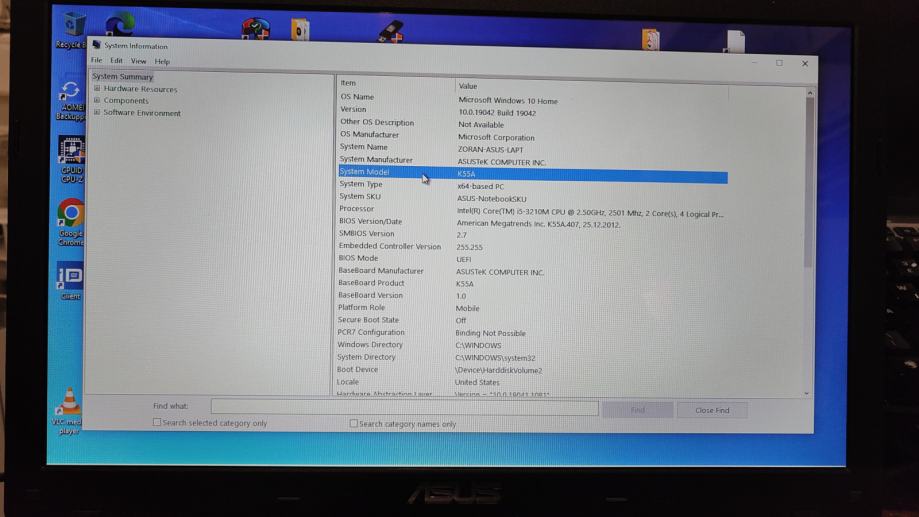Select the BaseBoard Manufacturer row
The image size is (919, 517).
[533, 271]
